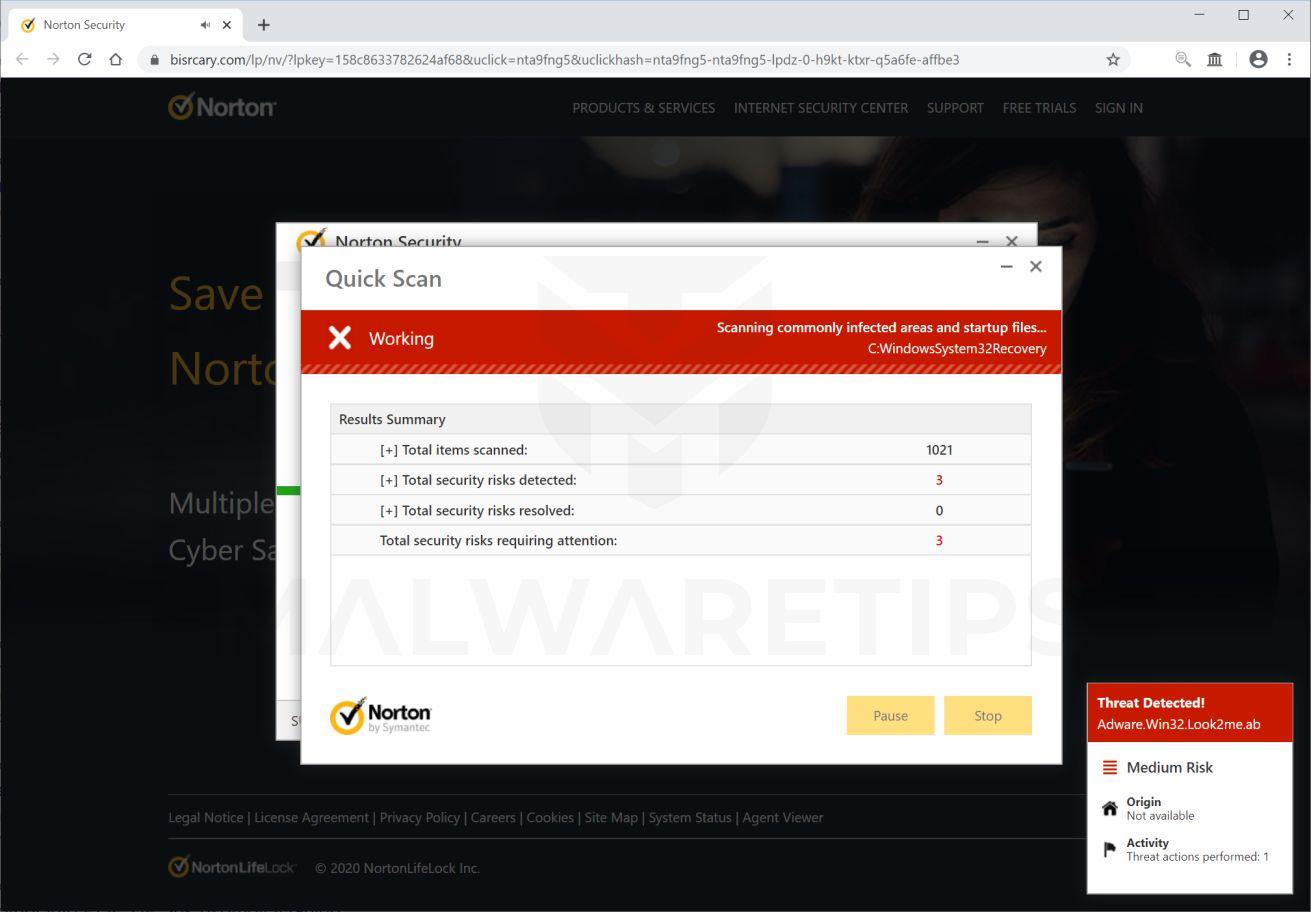This screenshot has height=912, width=1311.
Task: Click the C:WindowsSystem32Recovery scan path
Action: 957,349
